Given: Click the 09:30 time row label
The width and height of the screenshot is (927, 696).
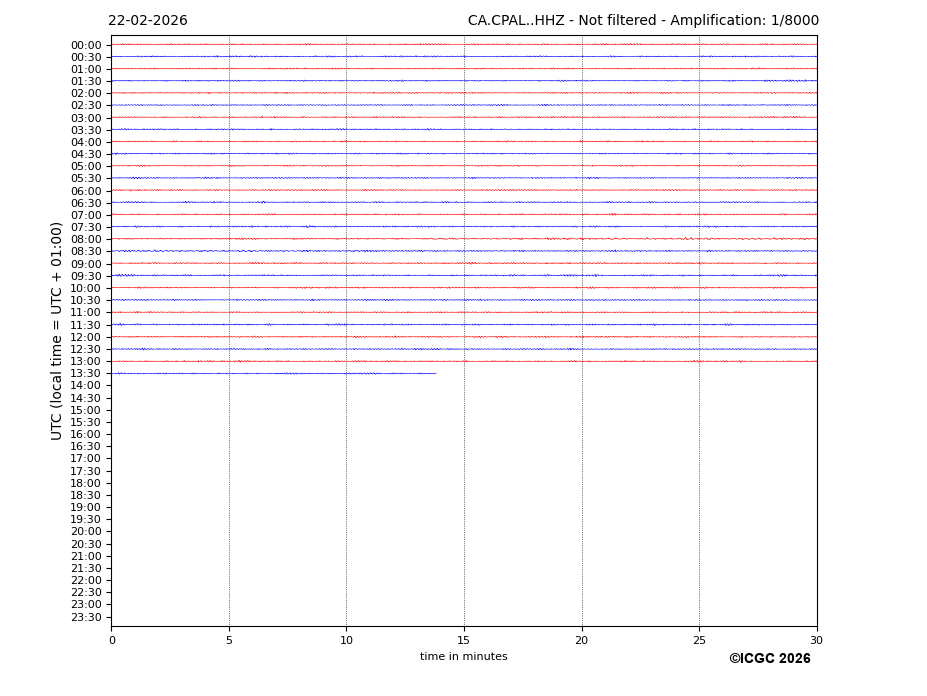Looking at the screenshot, I should [x=86, y=276].
